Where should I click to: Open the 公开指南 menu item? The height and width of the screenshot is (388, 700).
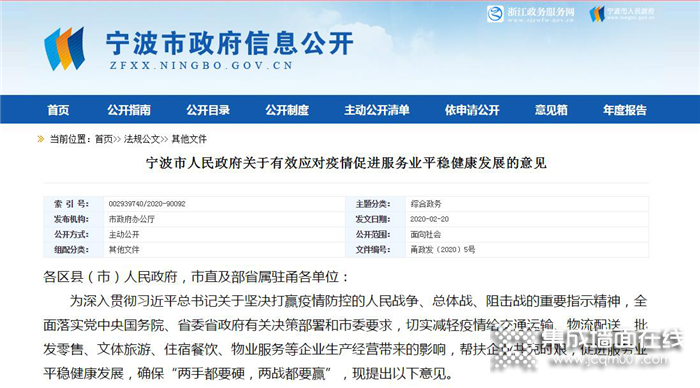point(129,110)
